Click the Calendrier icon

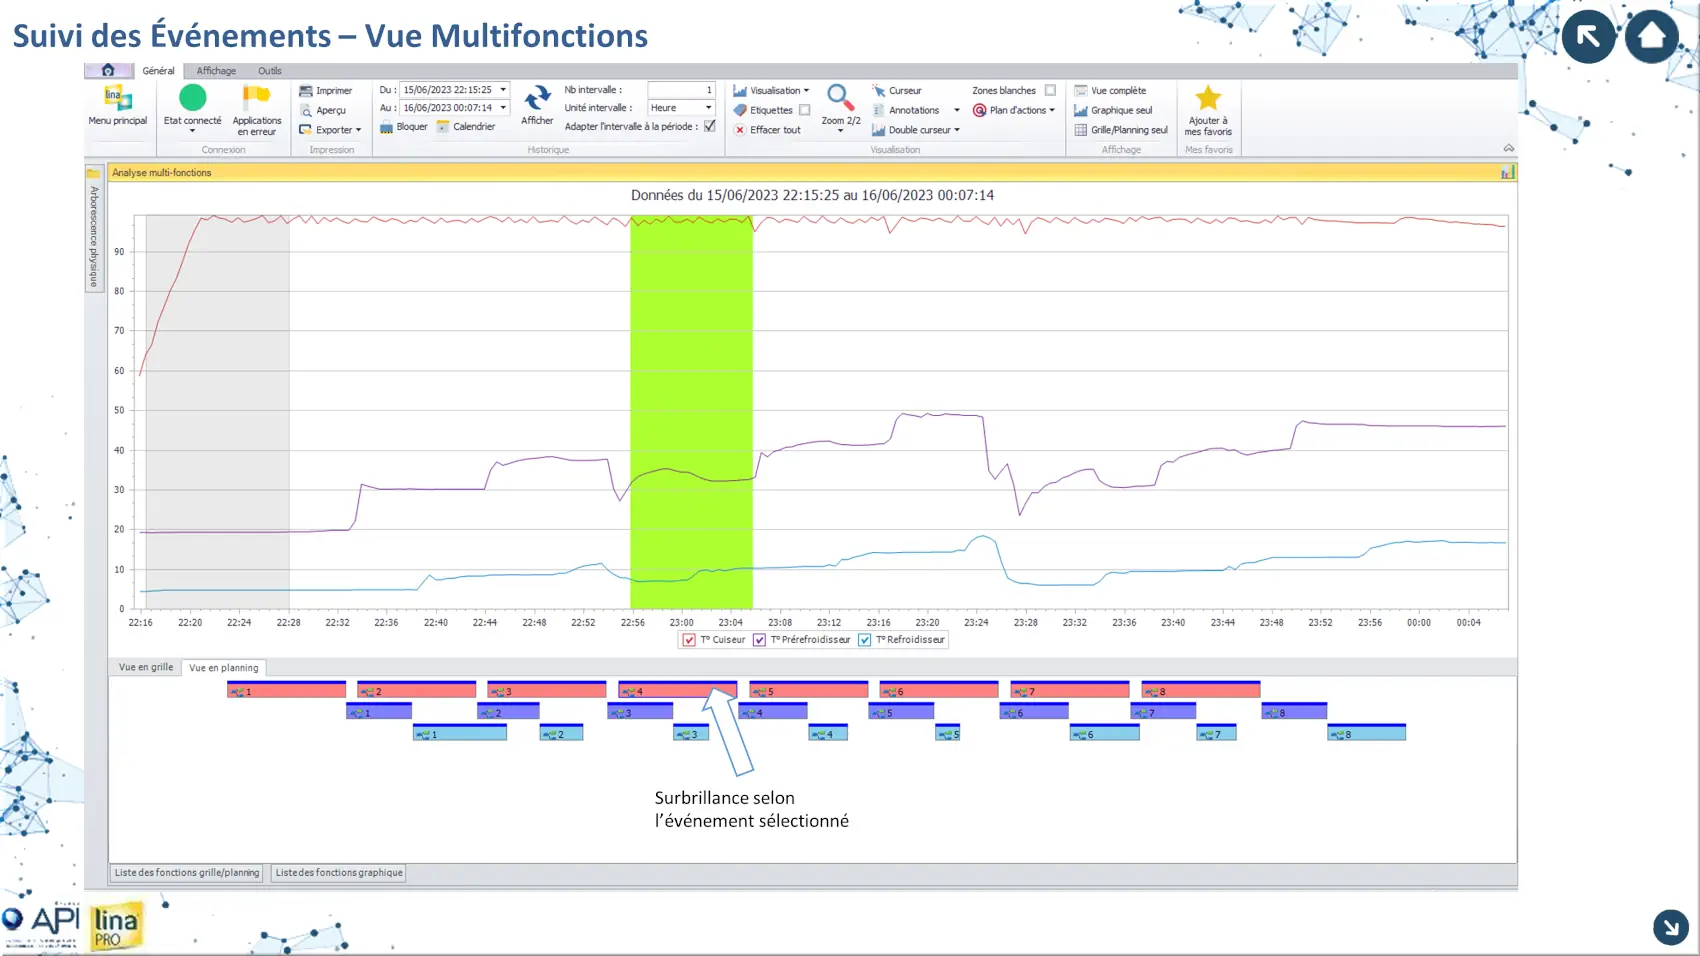(443, 127)
